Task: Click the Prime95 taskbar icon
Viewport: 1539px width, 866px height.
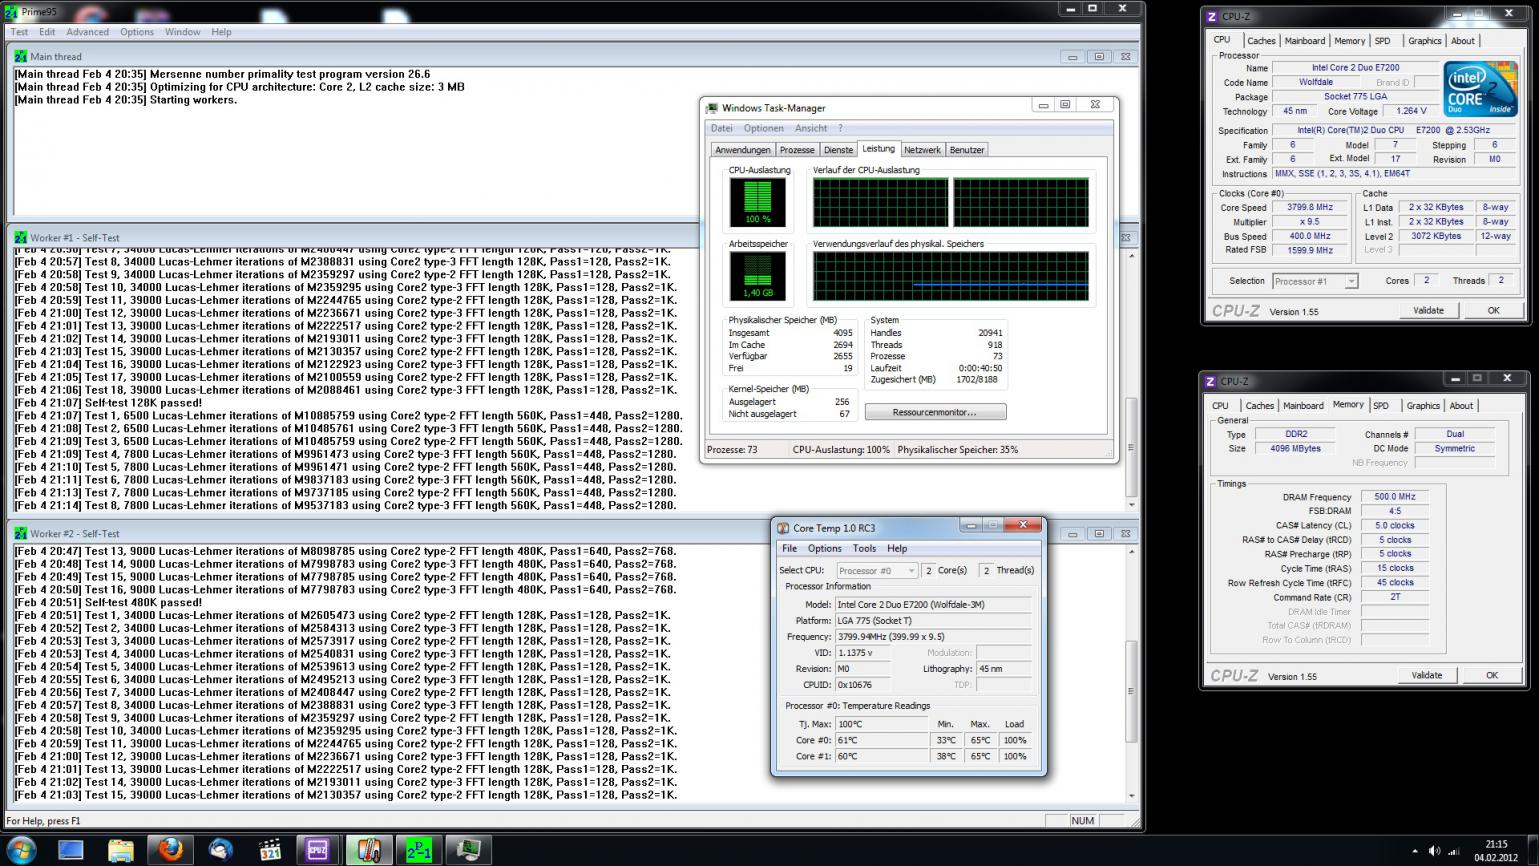Action: pos(419,850)
